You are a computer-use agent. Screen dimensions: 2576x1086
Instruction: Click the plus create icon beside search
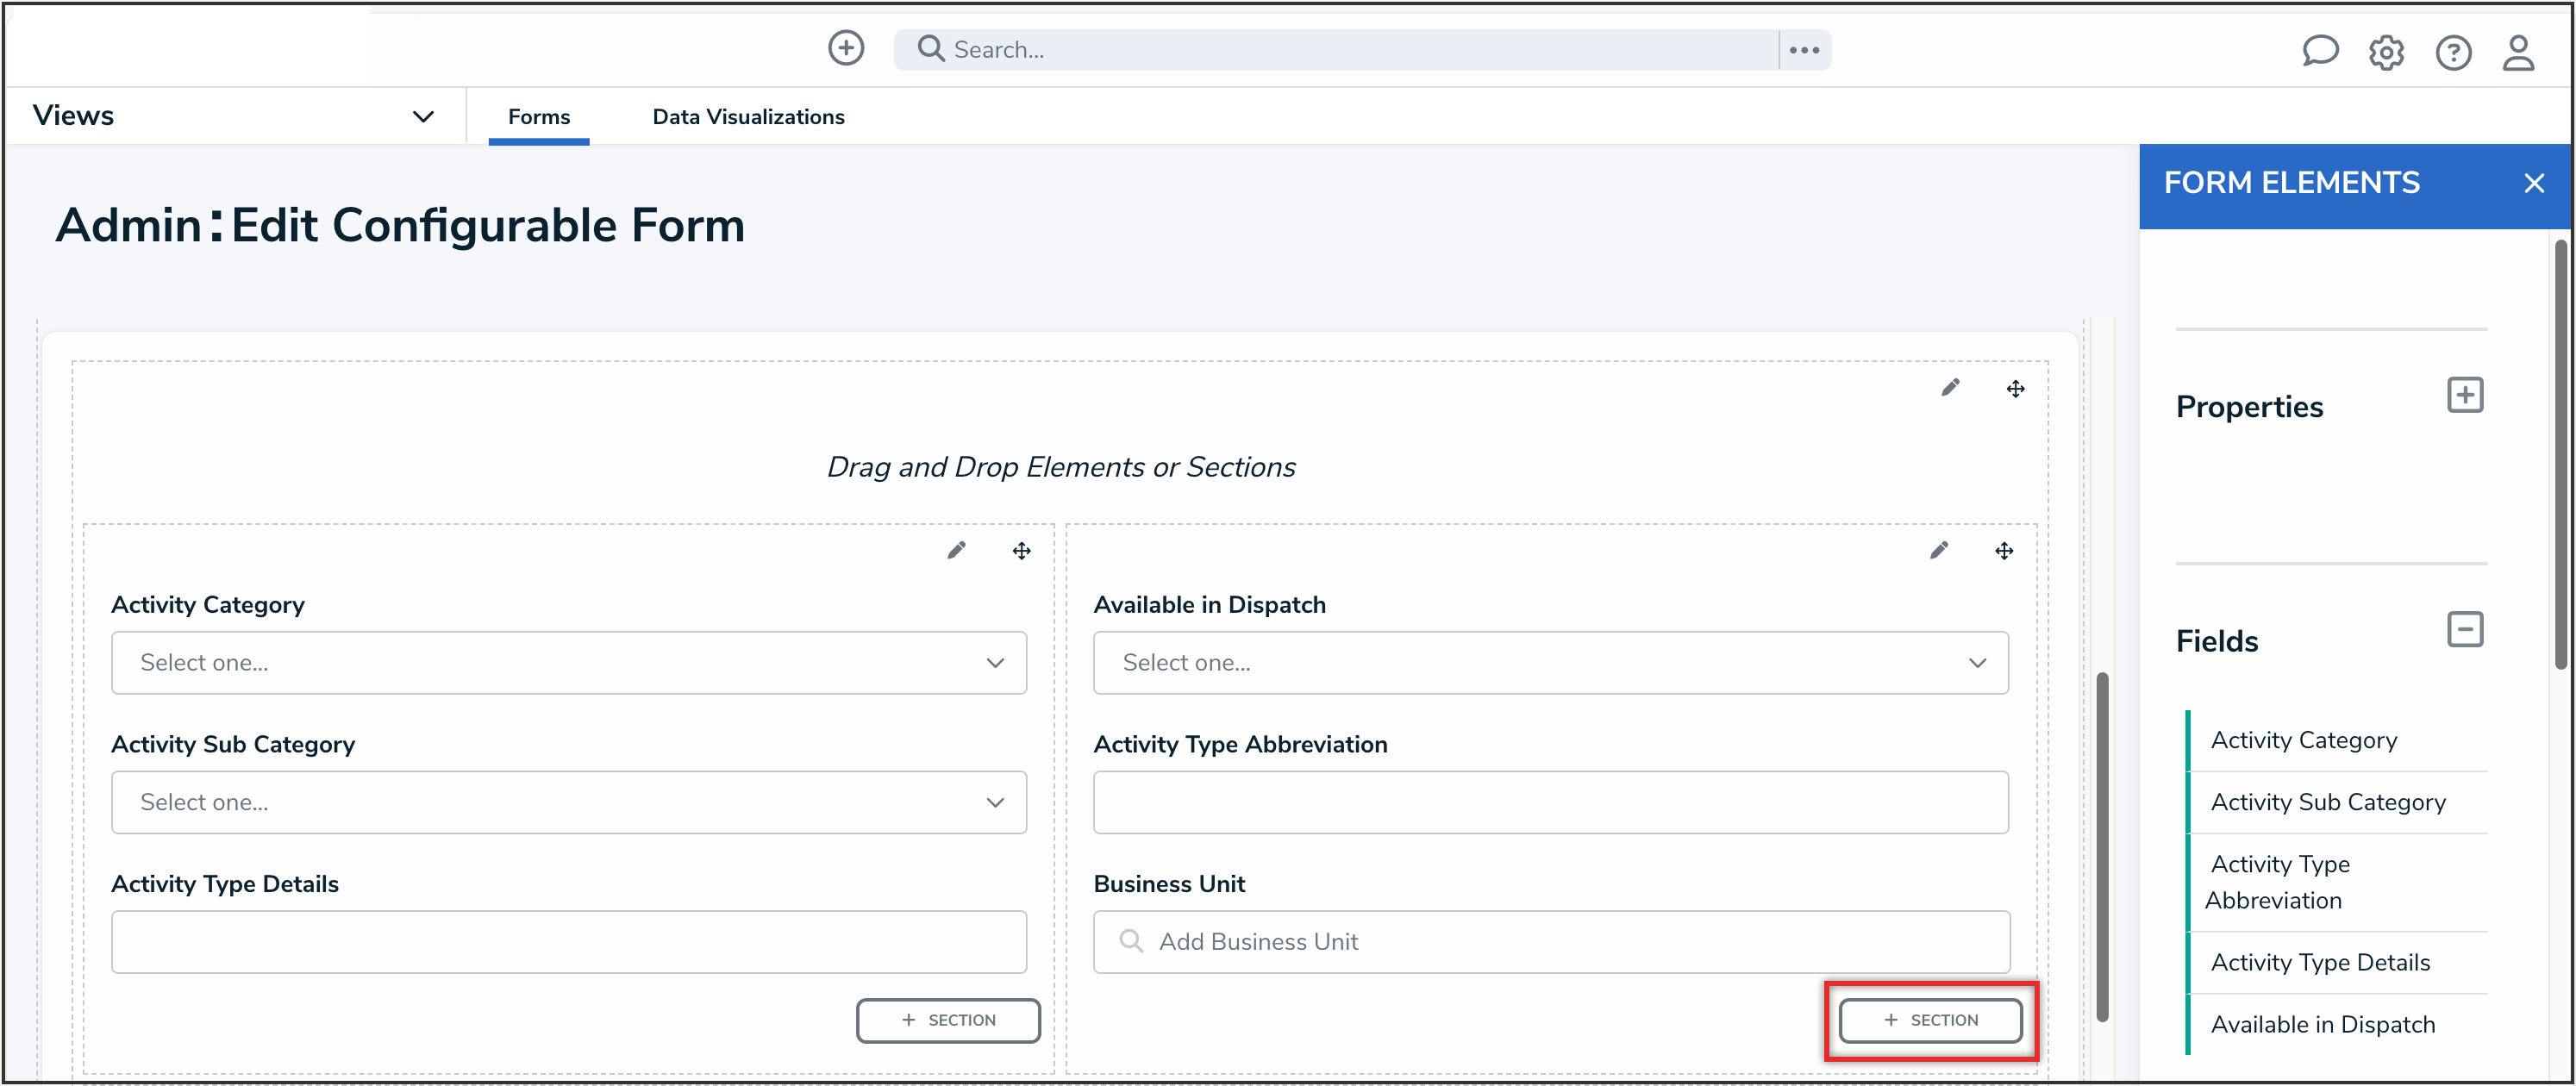845,48
